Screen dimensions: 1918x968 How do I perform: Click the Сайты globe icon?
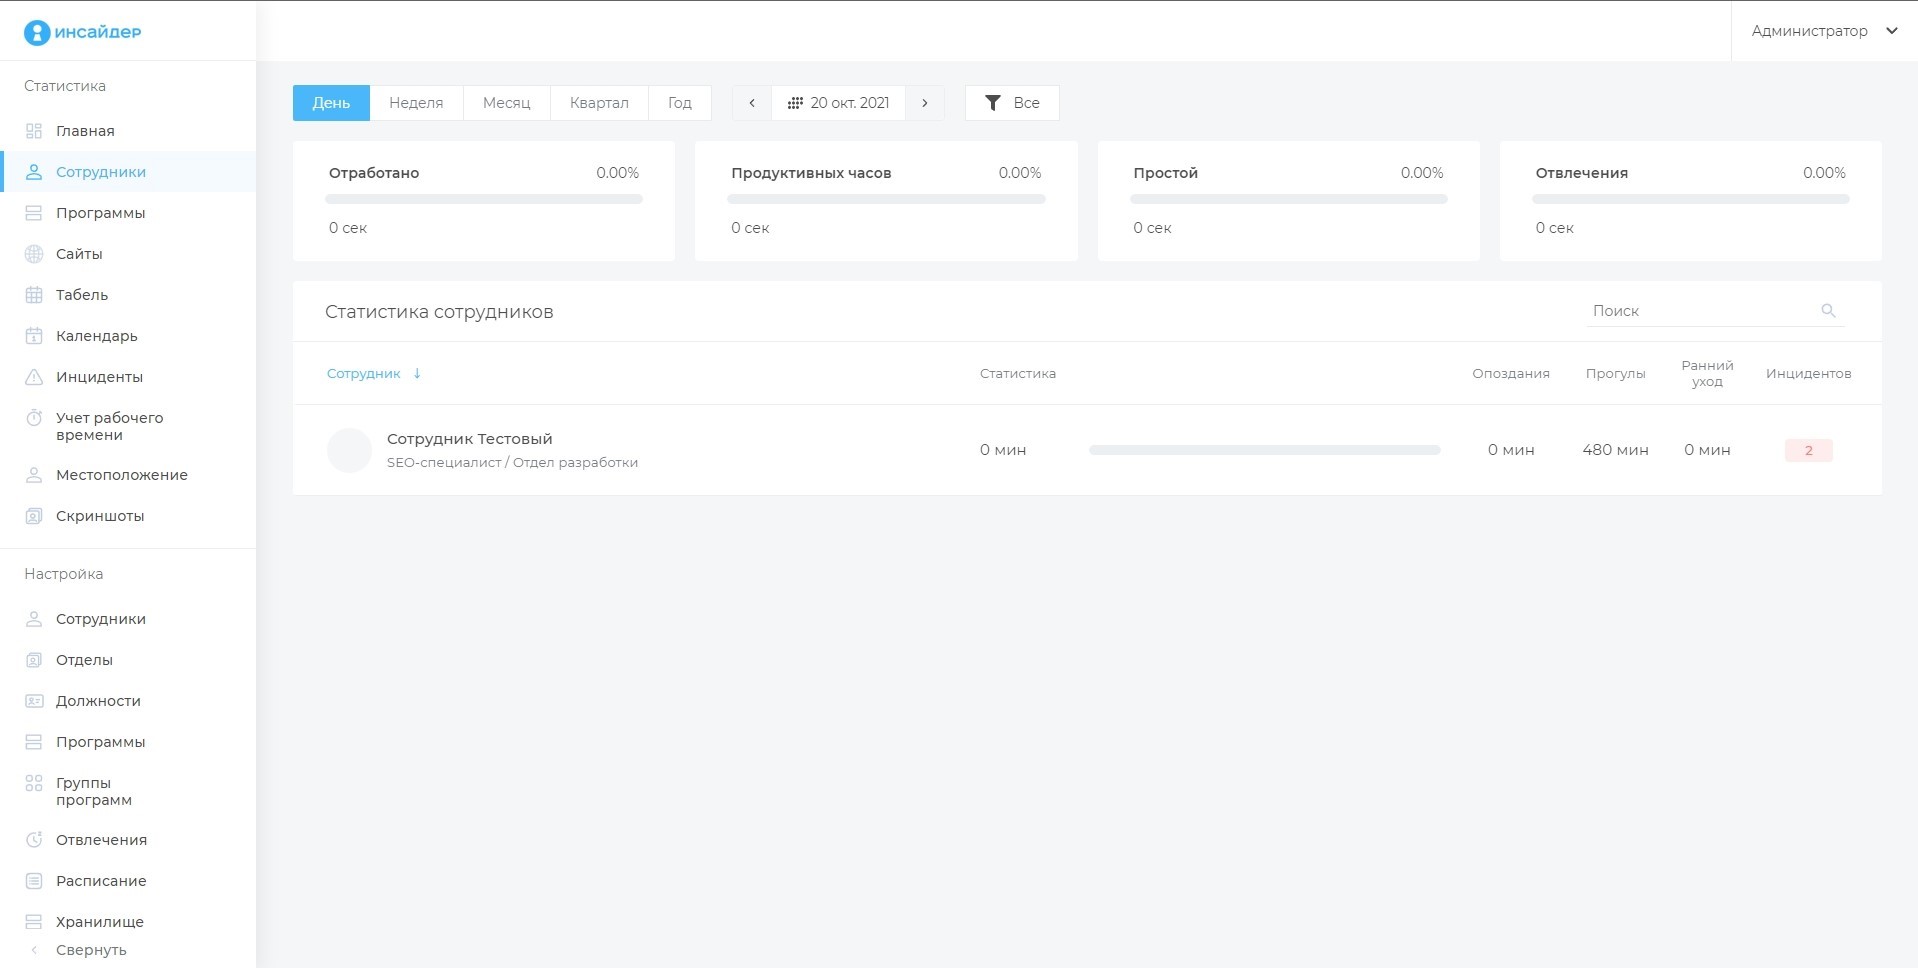coord(34,254)
